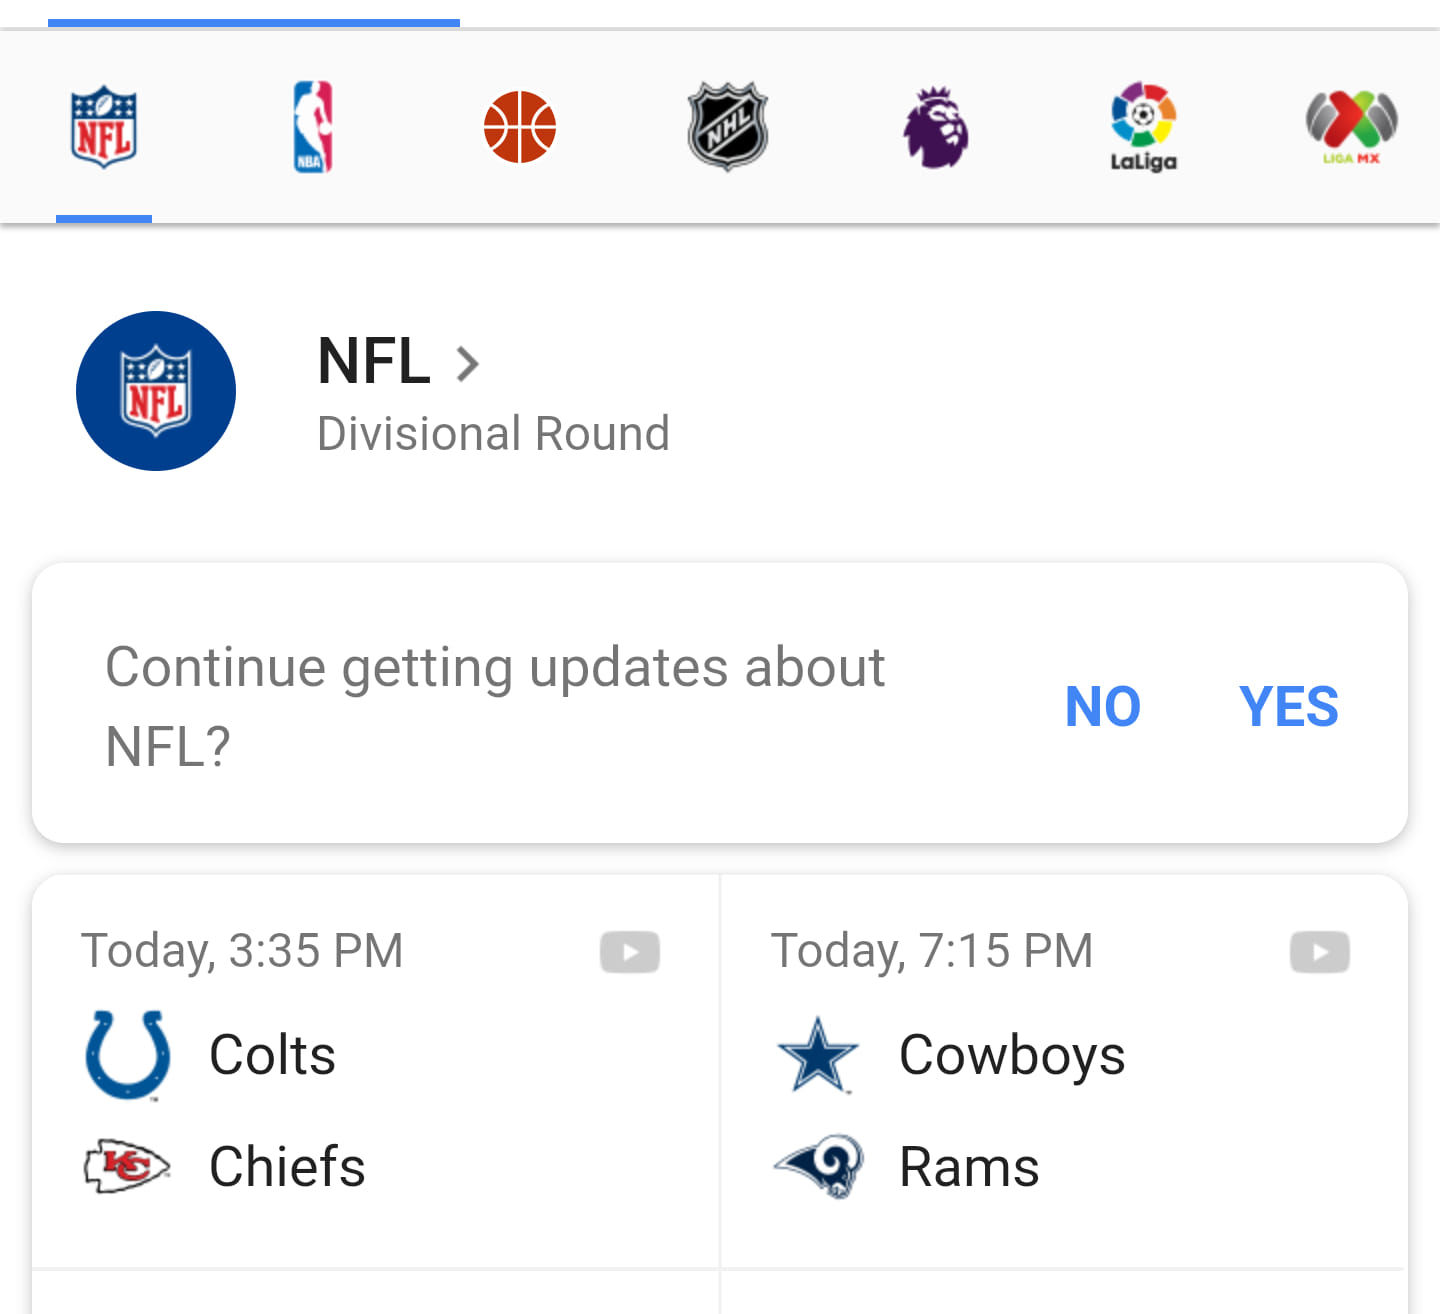Switch to the NBA league icon
This screenshot has height=1314, width=1440.
point(312,127)
